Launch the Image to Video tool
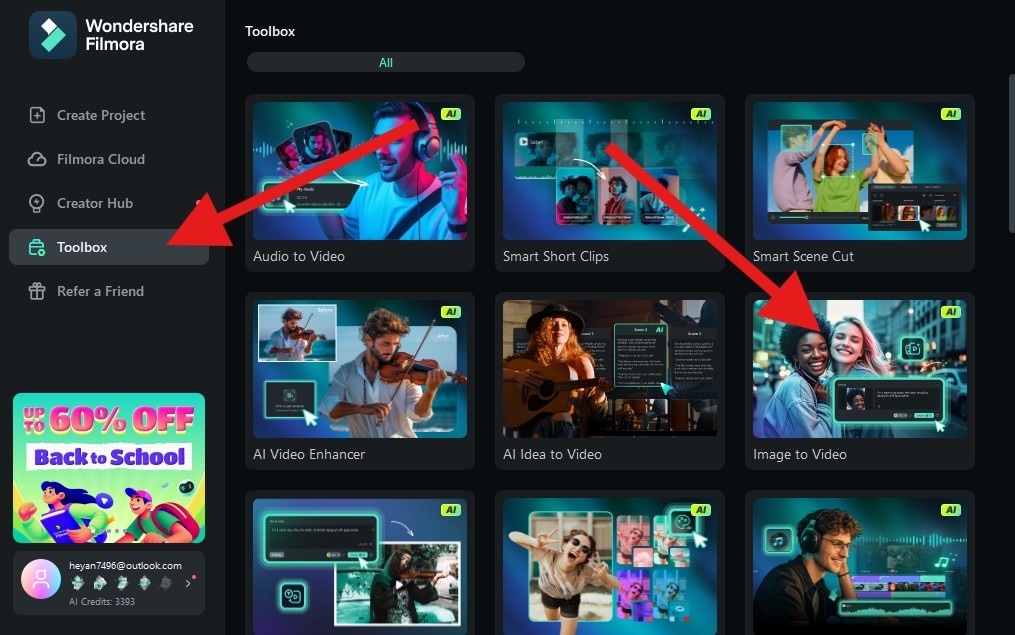 pos(860,381)
